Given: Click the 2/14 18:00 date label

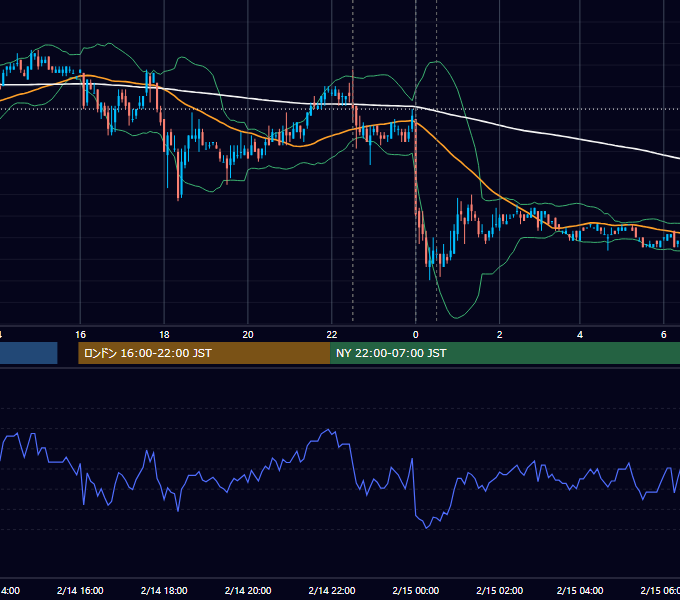Looking at the screenshot, I should click(x=164, y=590).
